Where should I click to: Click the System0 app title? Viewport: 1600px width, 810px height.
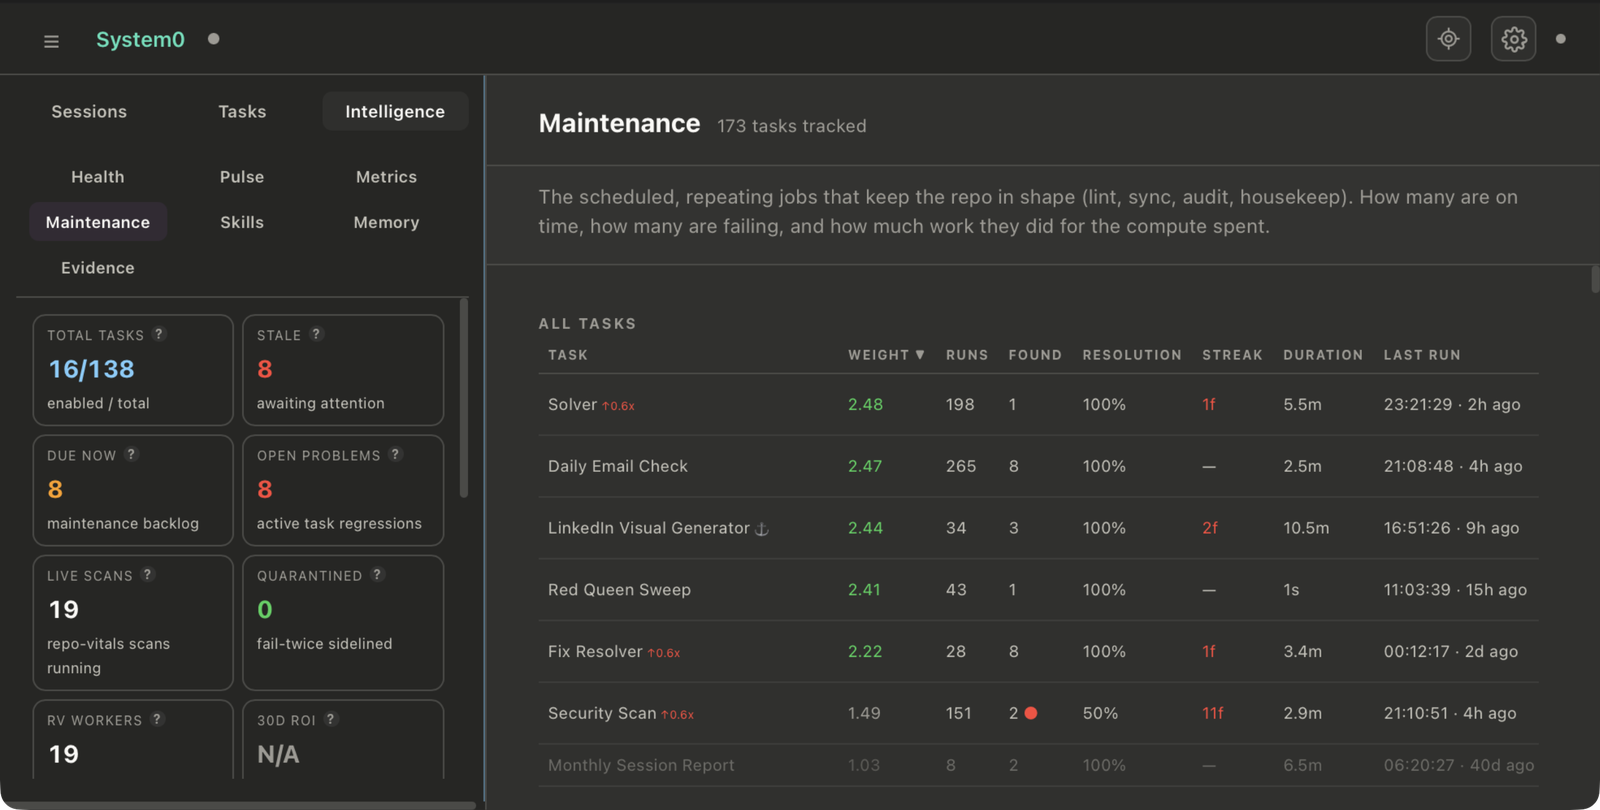pyautogui.click(x=140, y=39)
